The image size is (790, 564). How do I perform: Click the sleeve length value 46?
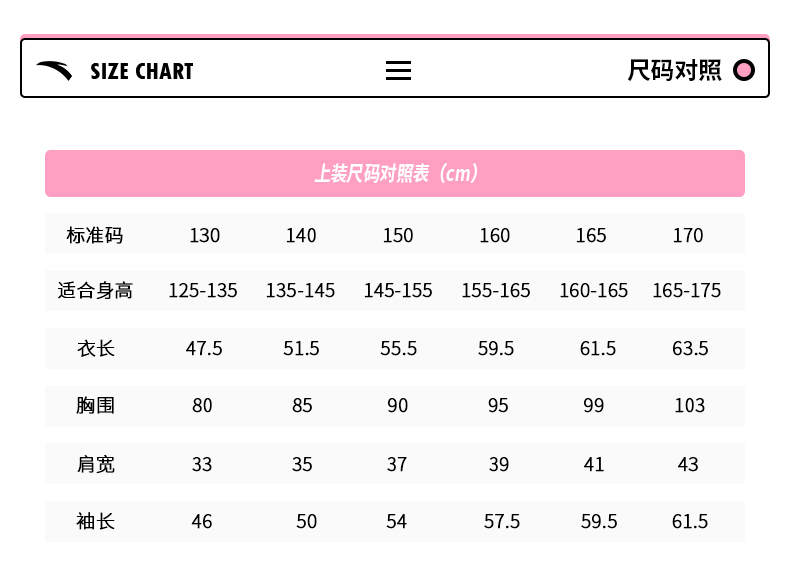tap(202, 521)
